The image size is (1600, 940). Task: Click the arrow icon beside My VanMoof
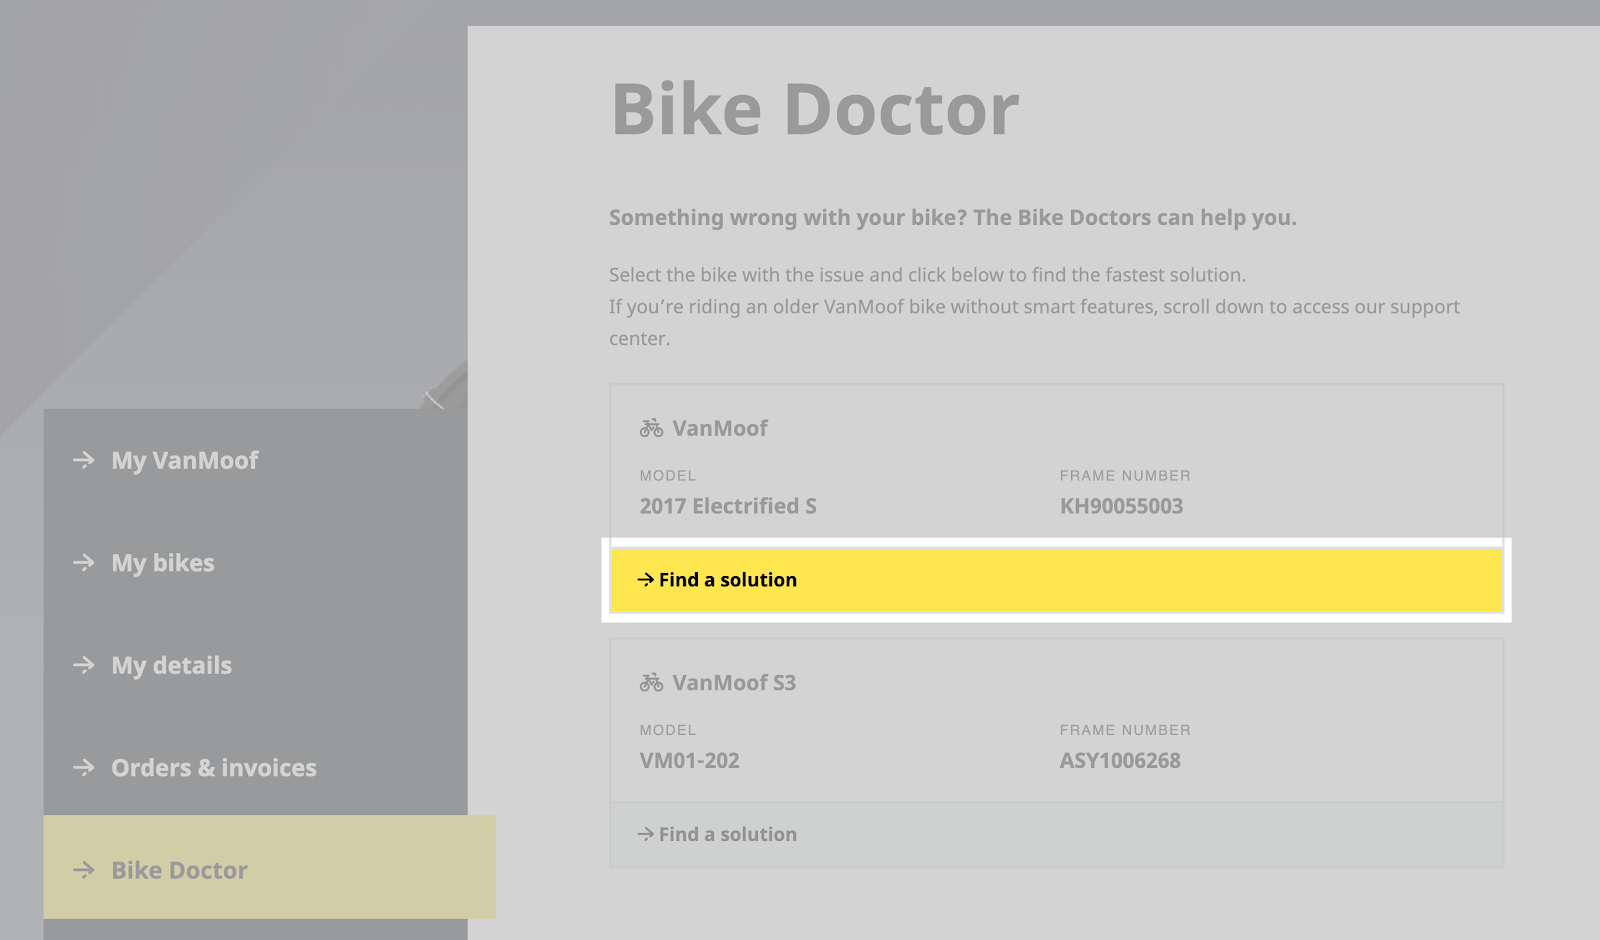(84, 460)
